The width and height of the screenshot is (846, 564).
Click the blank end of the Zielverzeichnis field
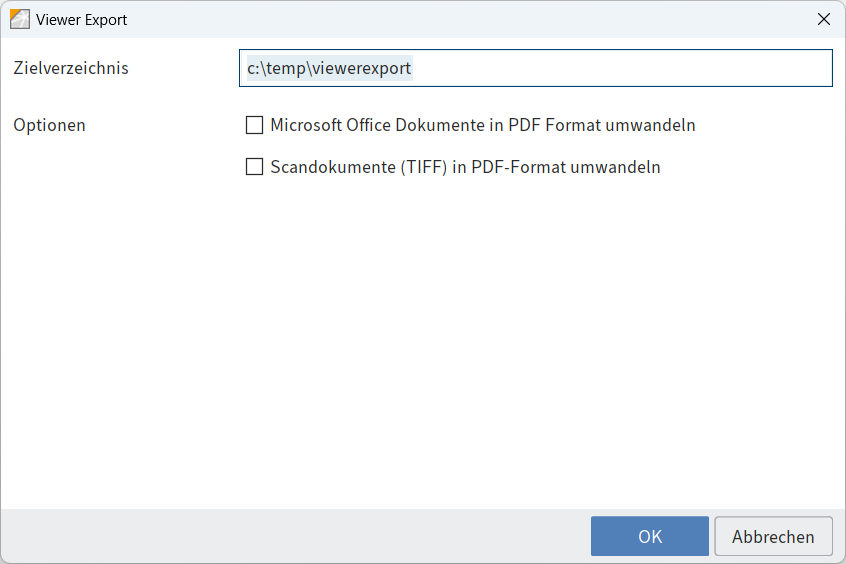(700, 69)
